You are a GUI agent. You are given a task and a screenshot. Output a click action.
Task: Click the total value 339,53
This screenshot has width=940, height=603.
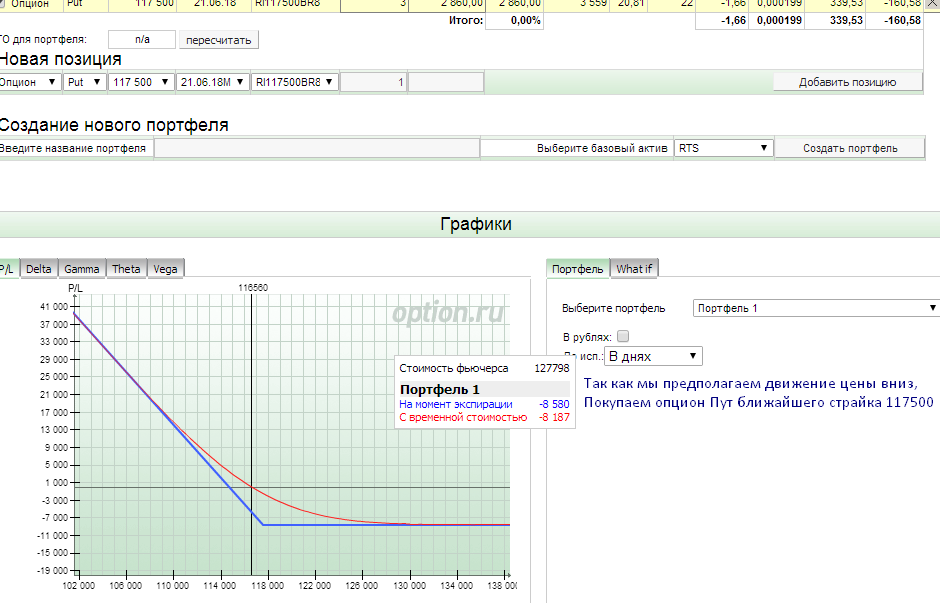point(846,20)
